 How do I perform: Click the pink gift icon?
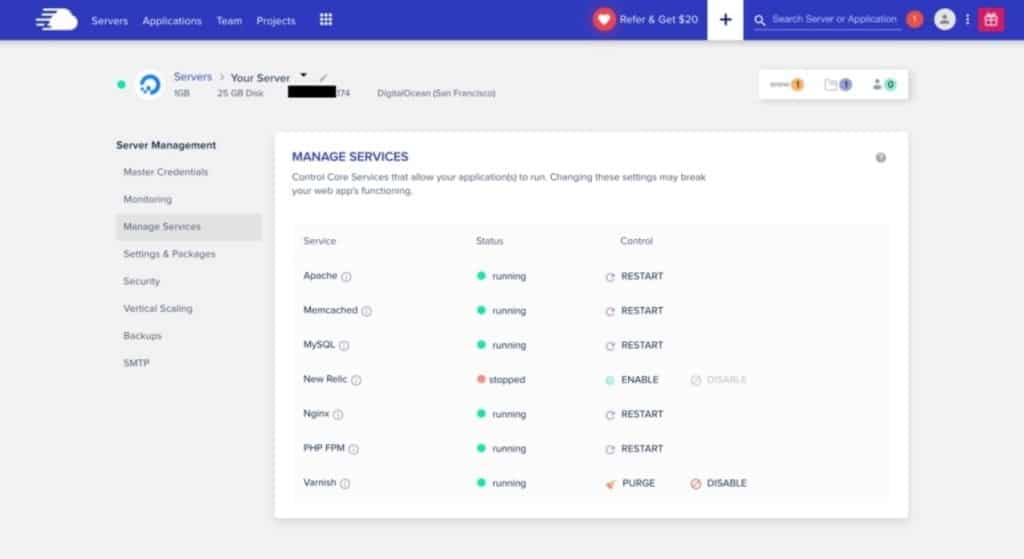(x=991, y=20)
